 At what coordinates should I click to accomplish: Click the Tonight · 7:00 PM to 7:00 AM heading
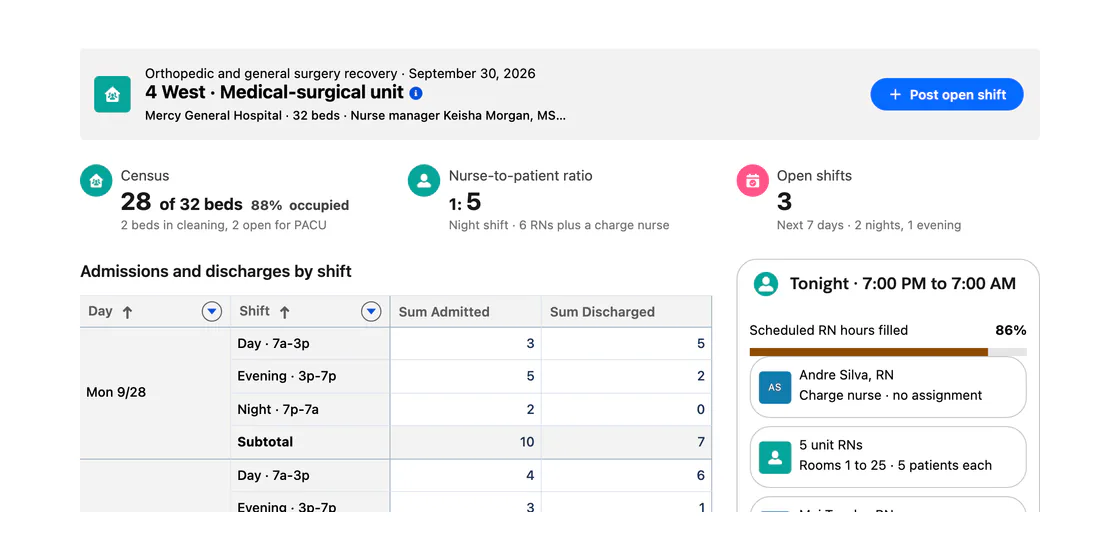(x=903, y=284)
